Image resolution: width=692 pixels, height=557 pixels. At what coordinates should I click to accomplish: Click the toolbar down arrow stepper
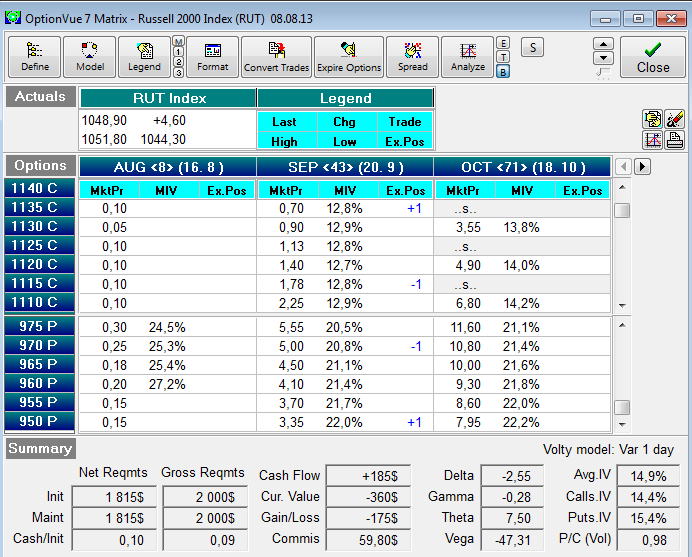[603, 58]
